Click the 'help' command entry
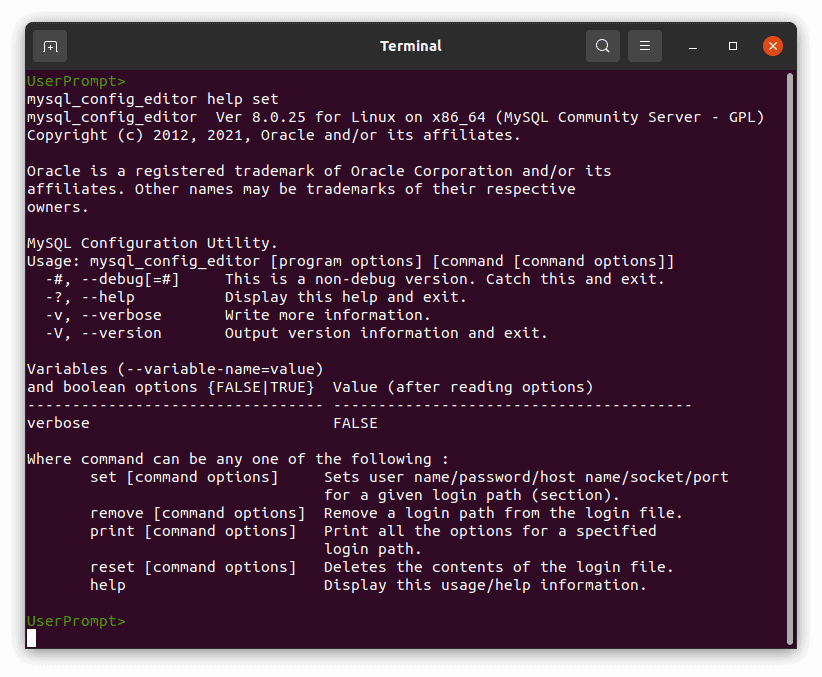Image resolution: width=822 pixels, height=677 pixels. tap(107, 585)
